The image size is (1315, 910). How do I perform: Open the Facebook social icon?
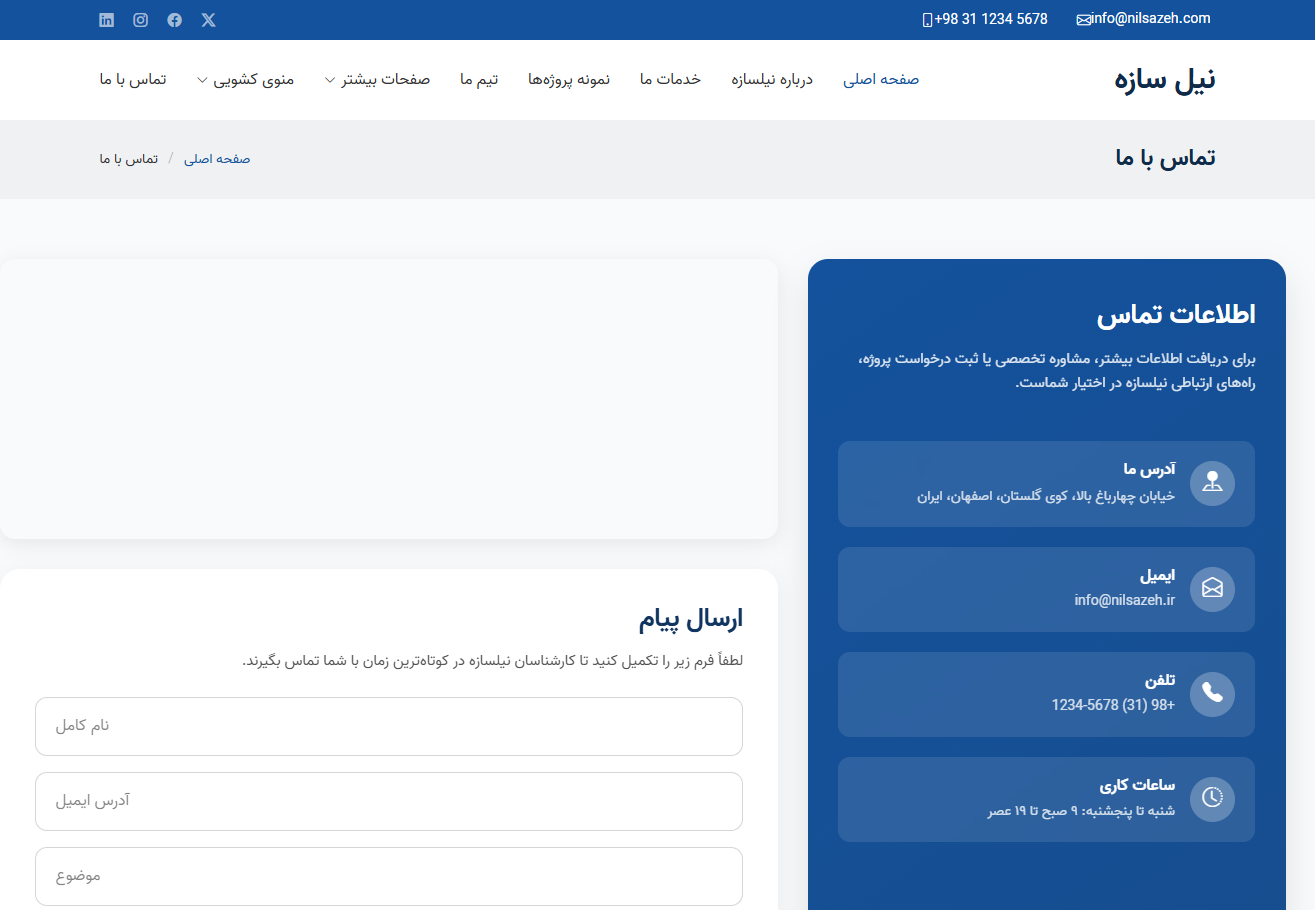coord(174,19)
